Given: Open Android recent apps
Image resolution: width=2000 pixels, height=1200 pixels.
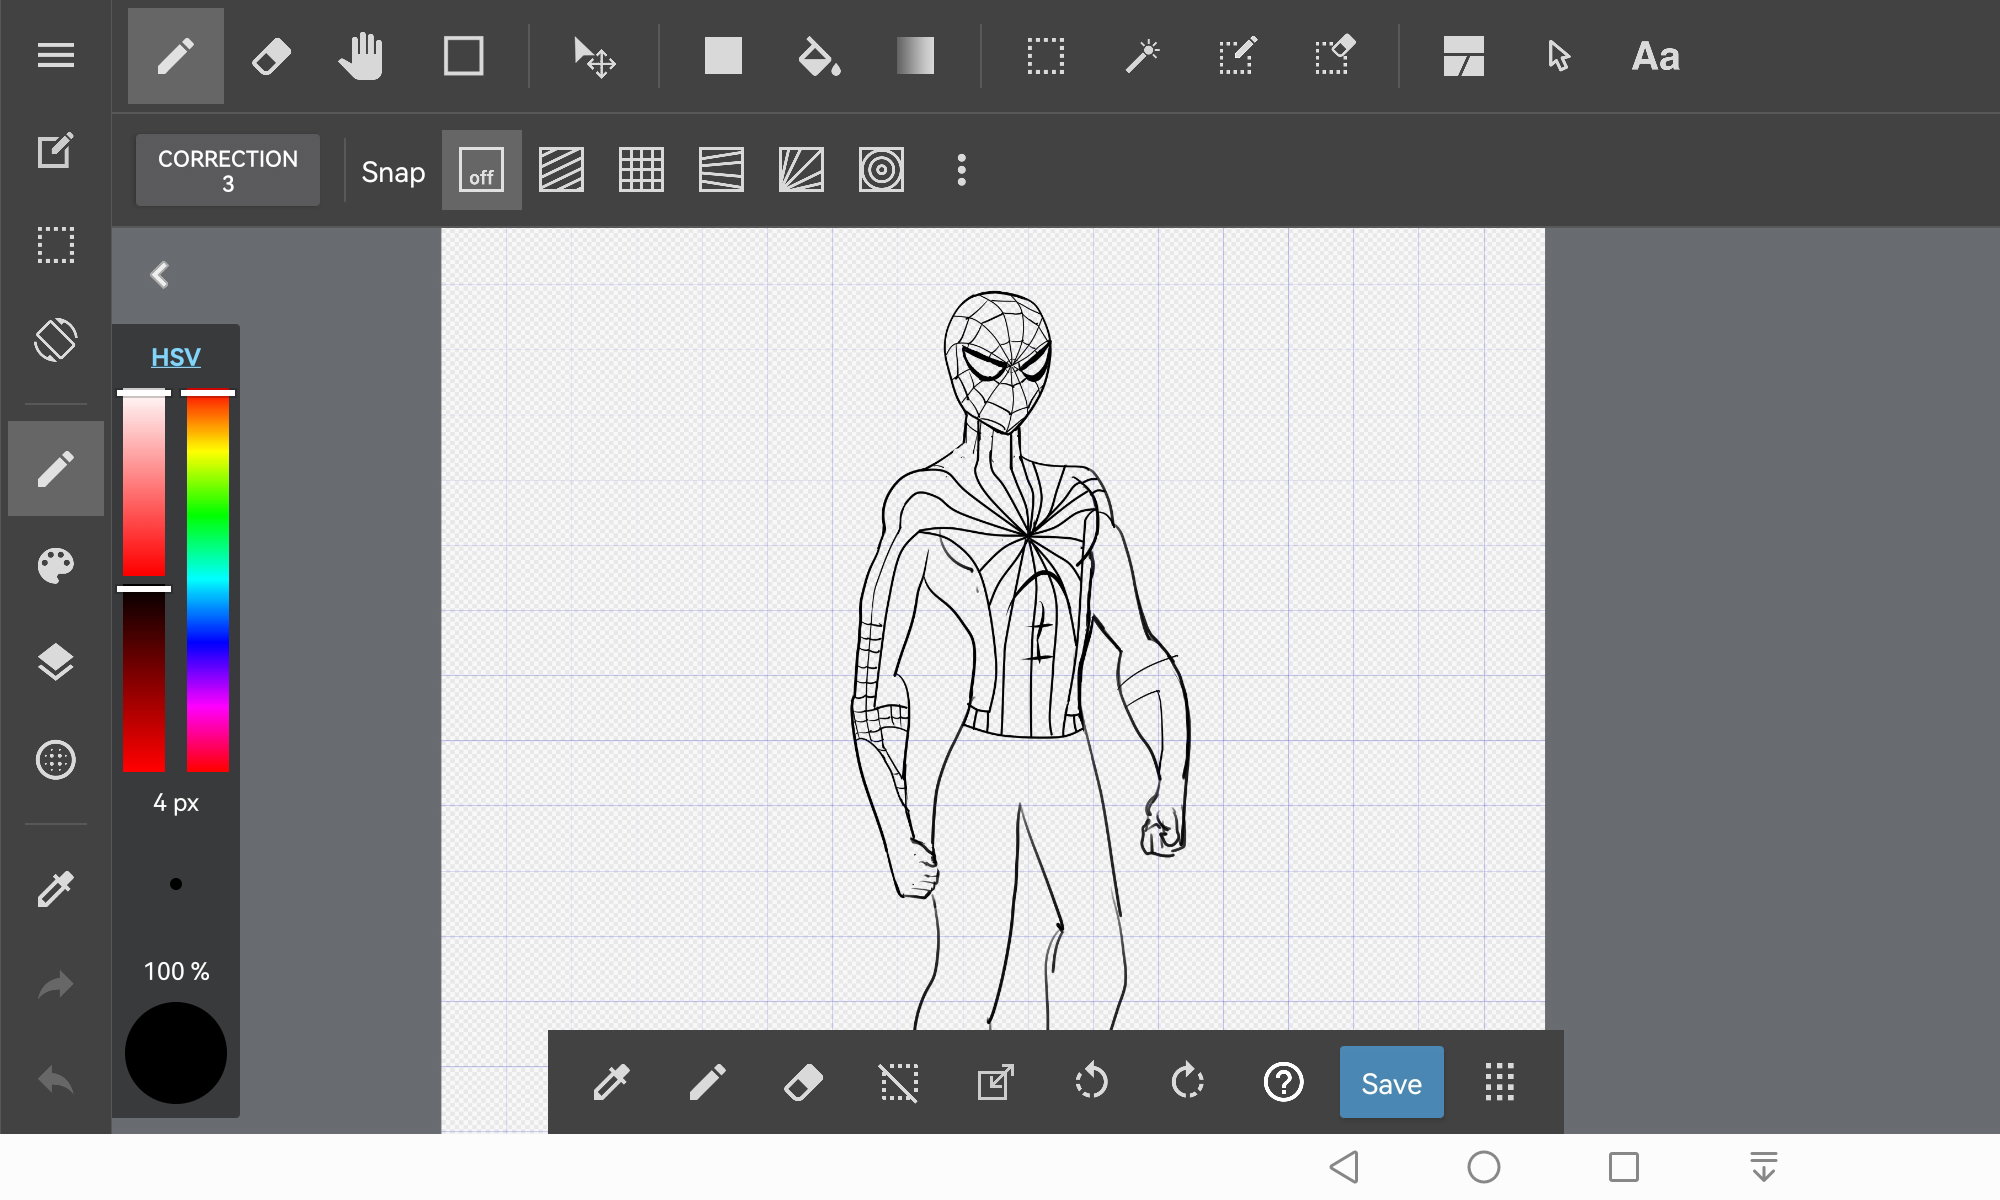Looking at the screenshot, I should pos(1623,1167).
